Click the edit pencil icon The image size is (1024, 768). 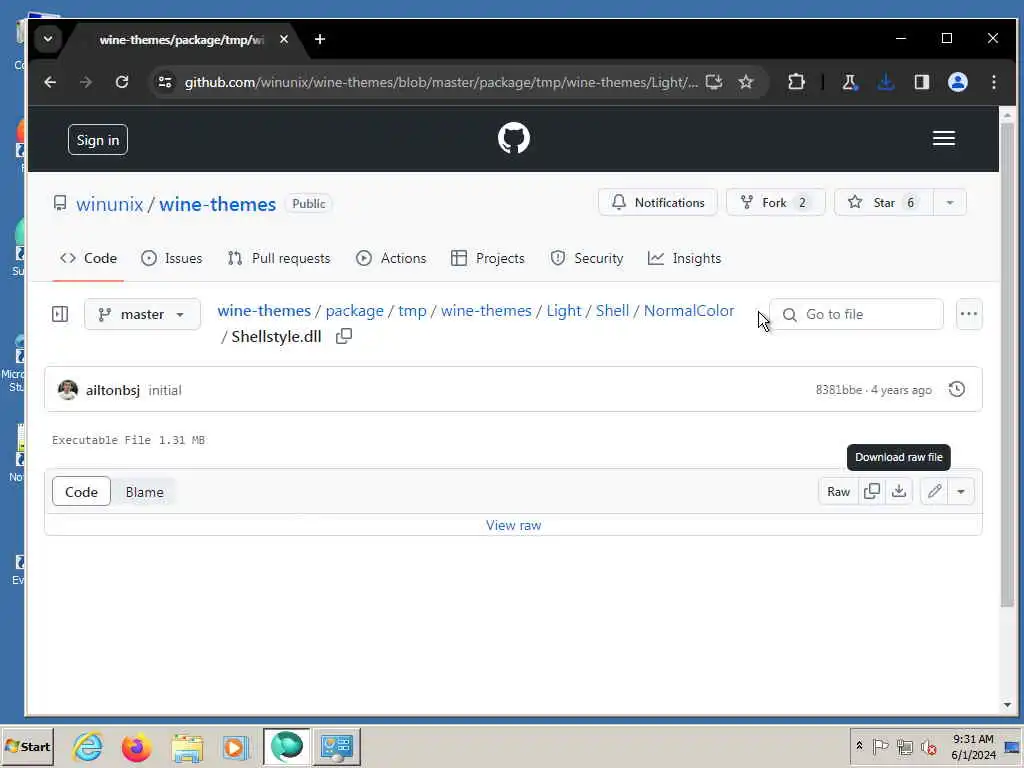point(935,492)
